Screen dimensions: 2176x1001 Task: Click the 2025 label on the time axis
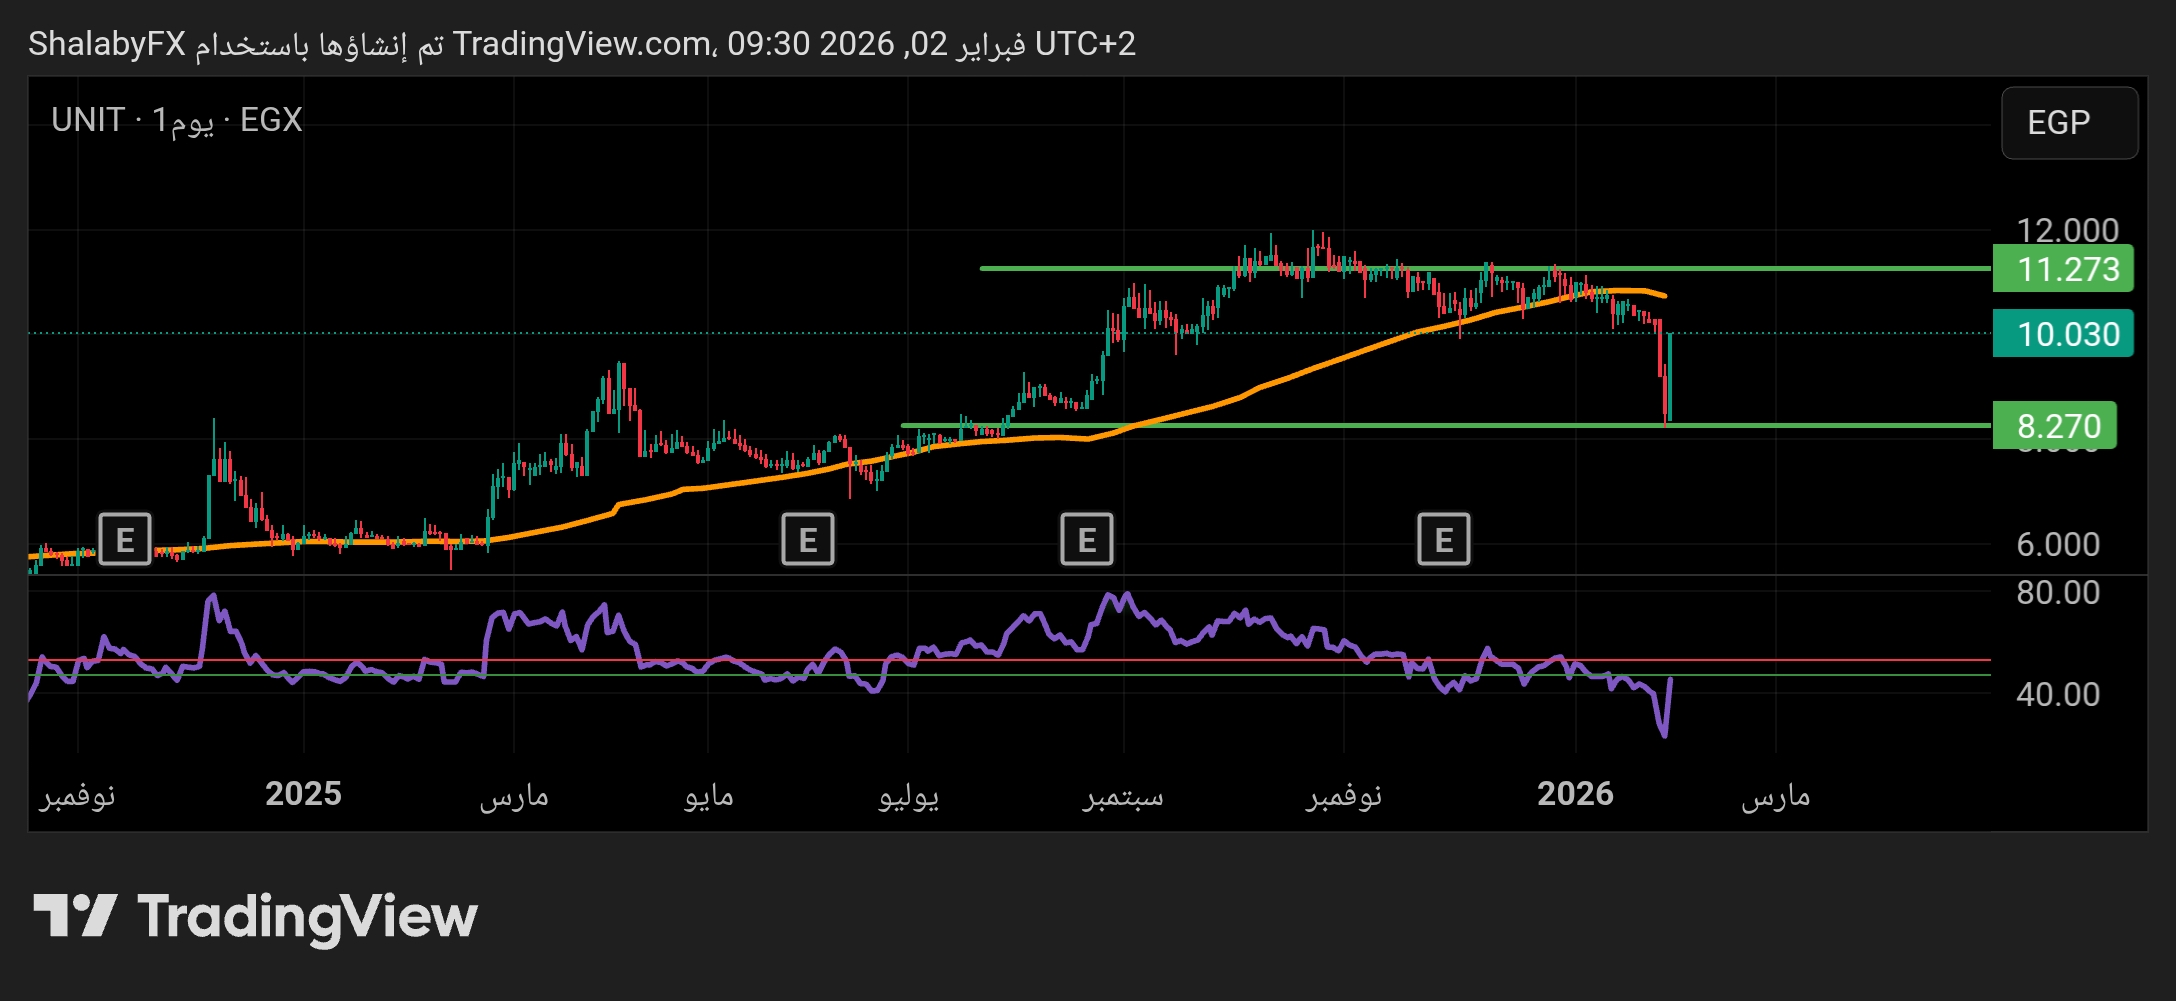point(303,794)
